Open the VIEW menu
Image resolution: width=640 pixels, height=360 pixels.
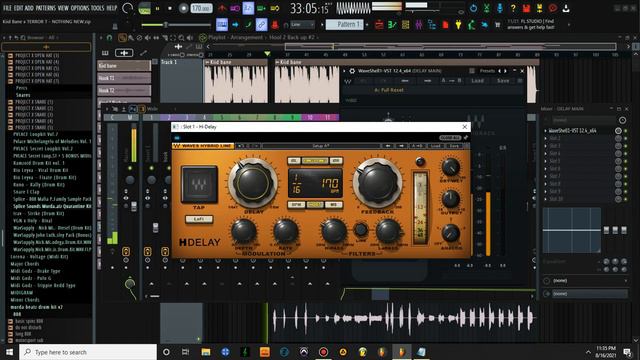pos(63,8)
